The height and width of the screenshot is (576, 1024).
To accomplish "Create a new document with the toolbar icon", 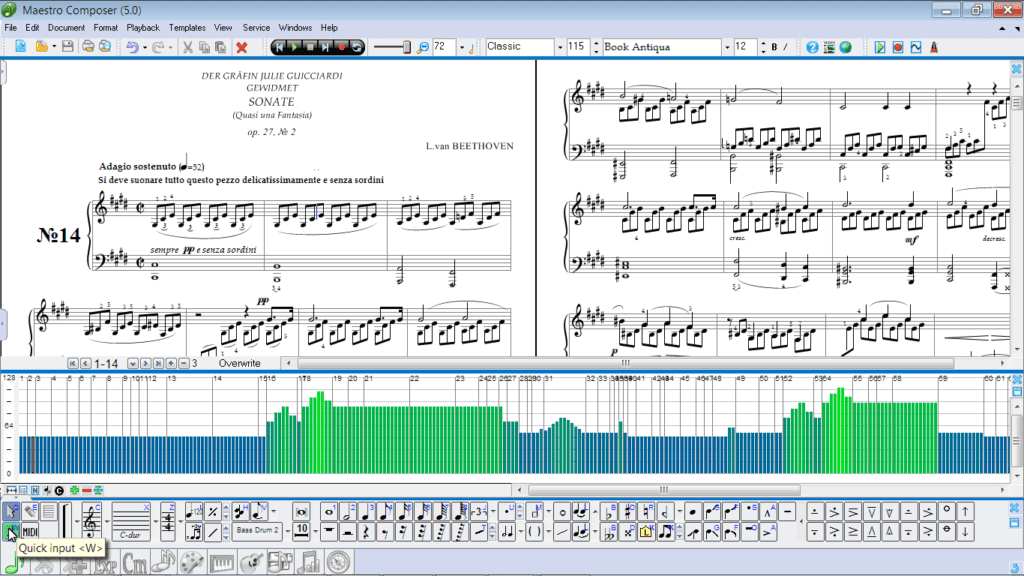I will pyautogui.click(x=20, y=47).
